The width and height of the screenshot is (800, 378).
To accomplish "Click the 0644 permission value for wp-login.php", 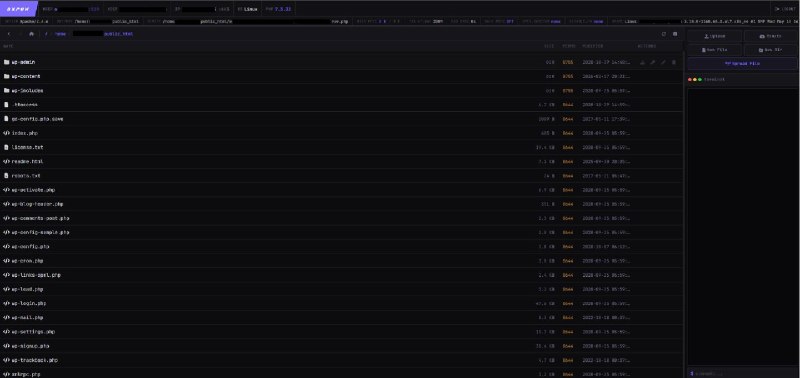I will click(x=568, y=304).
